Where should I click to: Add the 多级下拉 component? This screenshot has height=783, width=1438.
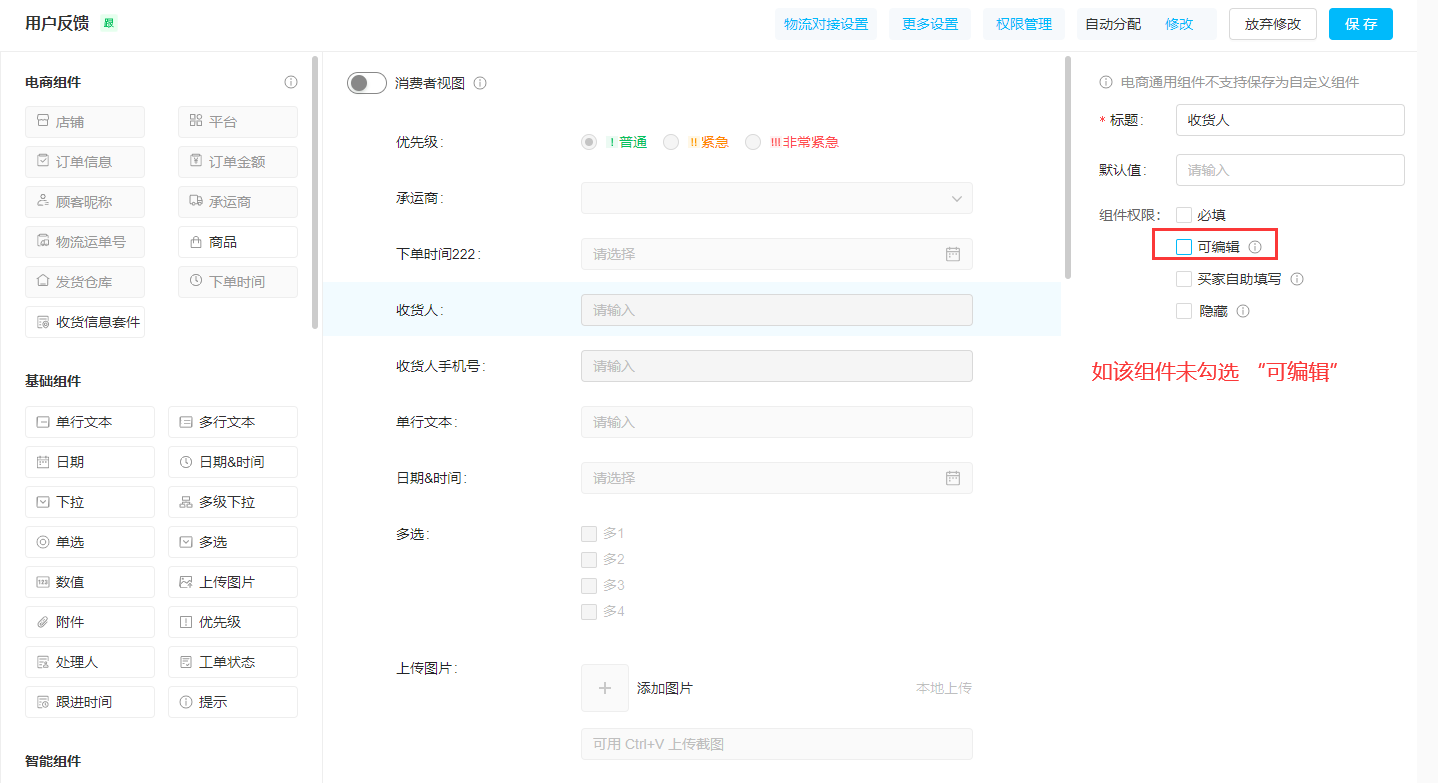233,502
